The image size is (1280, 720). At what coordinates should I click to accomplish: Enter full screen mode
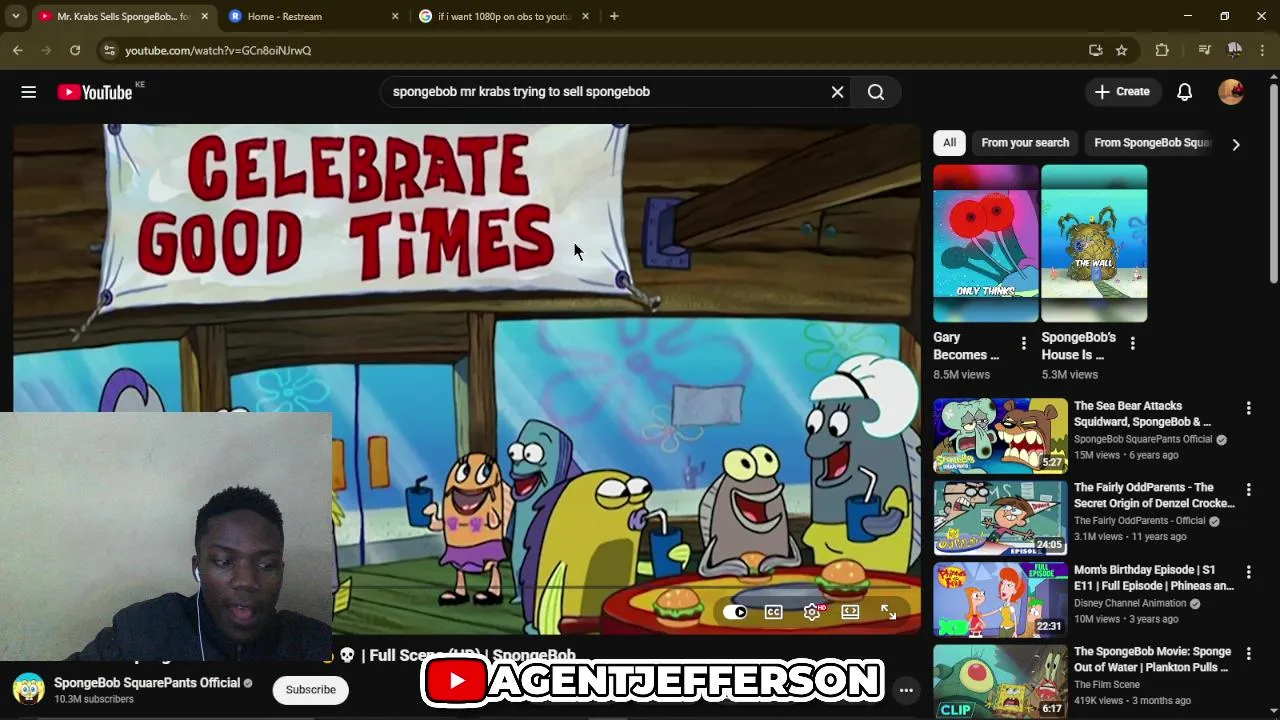[x=888, y=612]
